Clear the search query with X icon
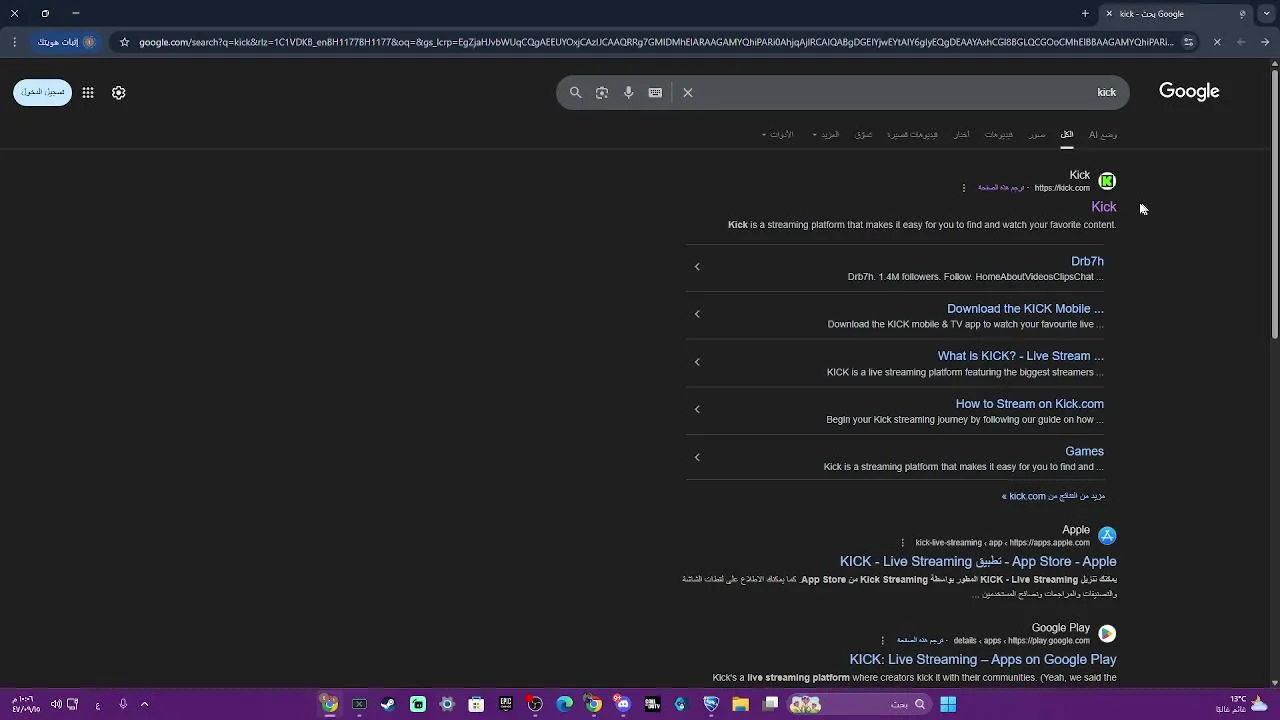Image resolution: width=1280 pixels, height=720 pixels. point(688,92)
